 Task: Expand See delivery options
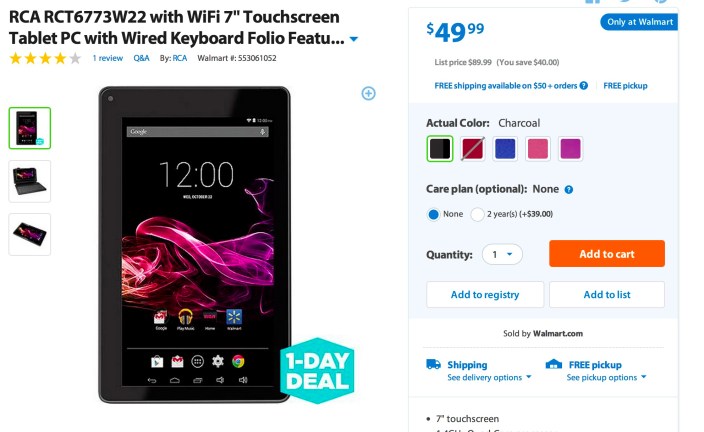click(489, 377)
